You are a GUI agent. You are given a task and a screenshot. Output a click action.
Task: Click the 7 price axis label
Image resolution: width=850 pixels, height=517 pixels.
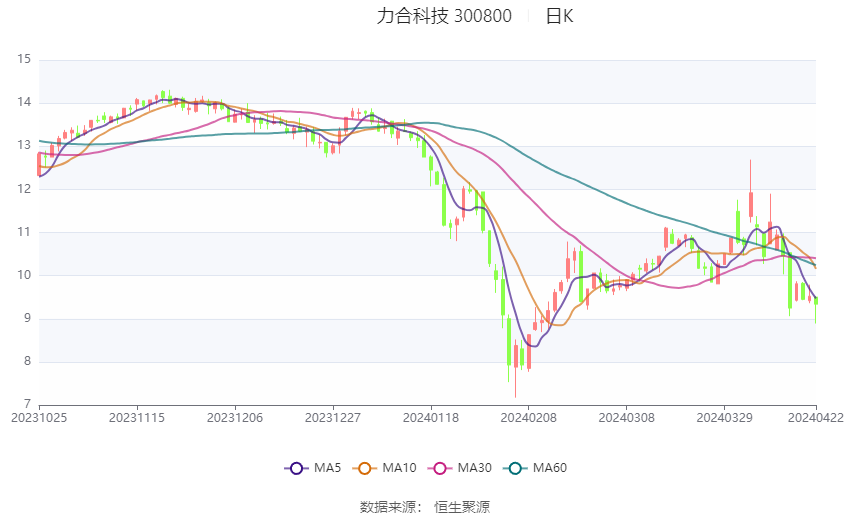click(x=28, y=404)
